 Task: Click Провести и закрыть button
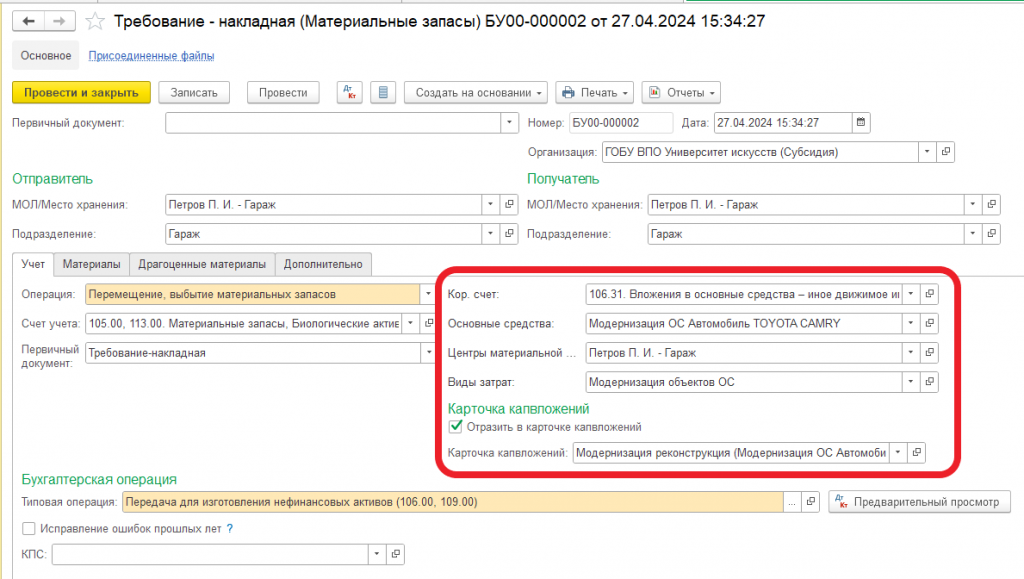point(81,93)
